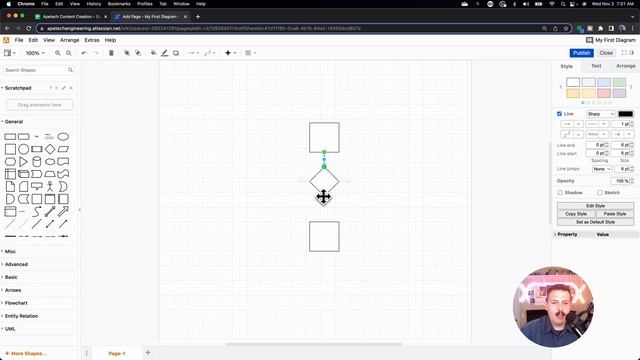Enable the Shadow checkbox
This screenshot has width=640, height=360.
point(560,193)
